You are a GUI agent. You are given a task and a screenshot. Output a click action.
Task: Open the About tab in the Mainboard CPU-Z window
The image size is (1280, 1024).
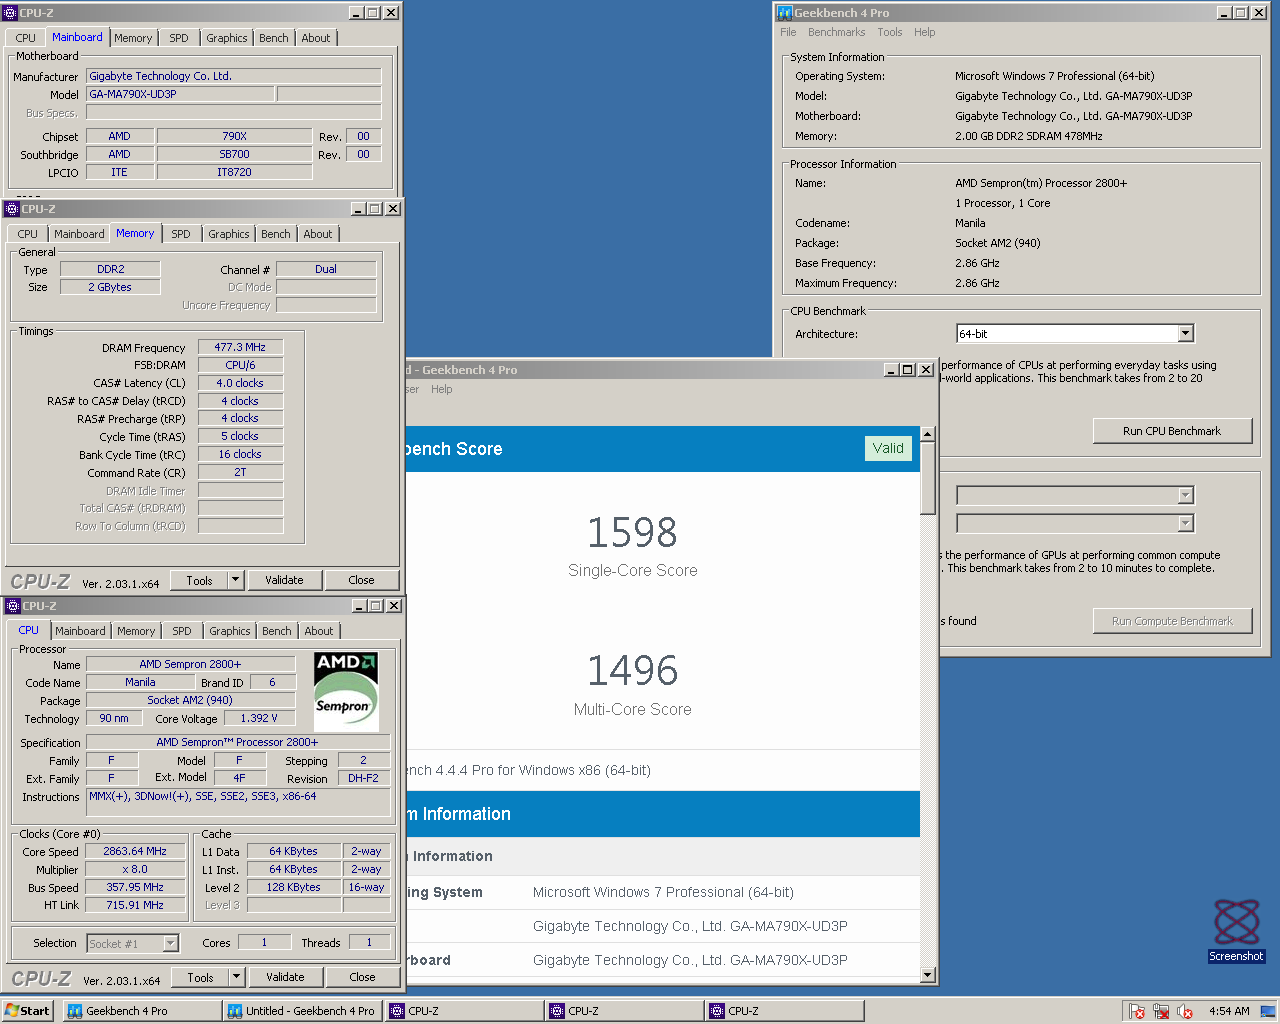[x=316, y=38]
